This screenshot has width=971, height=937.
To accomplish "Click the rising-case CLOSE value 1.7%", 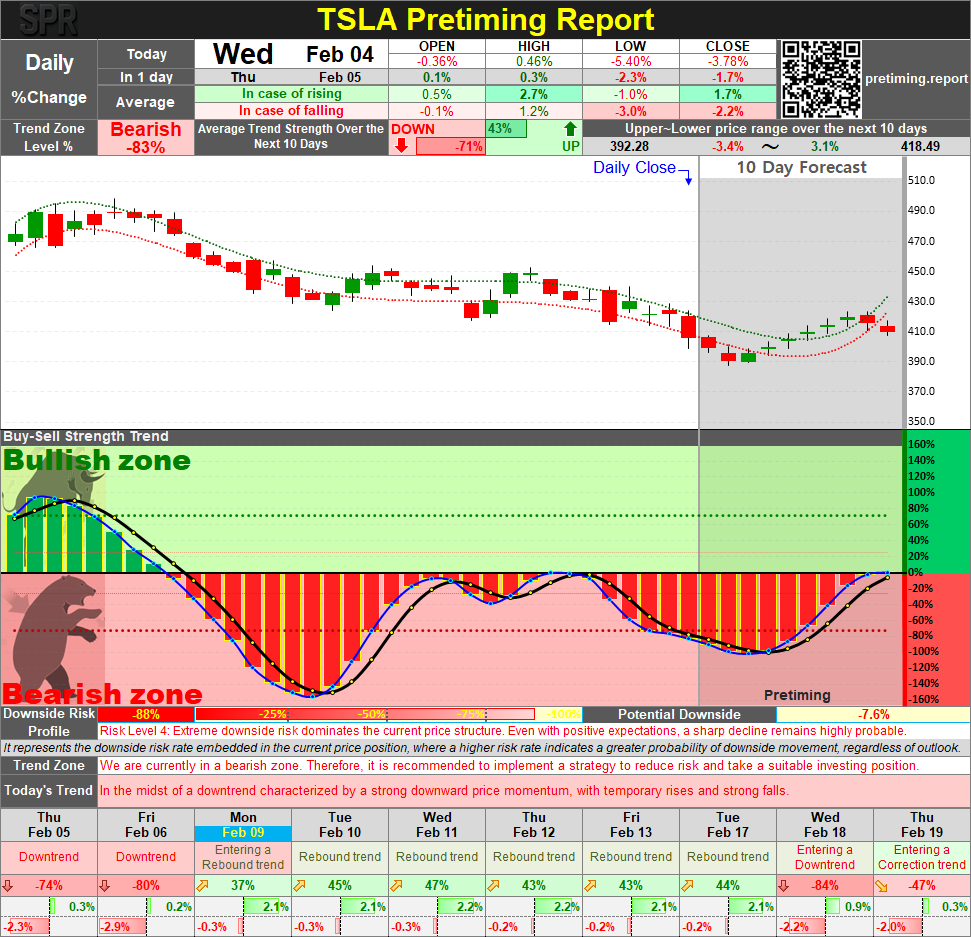I will pos(728,94).
